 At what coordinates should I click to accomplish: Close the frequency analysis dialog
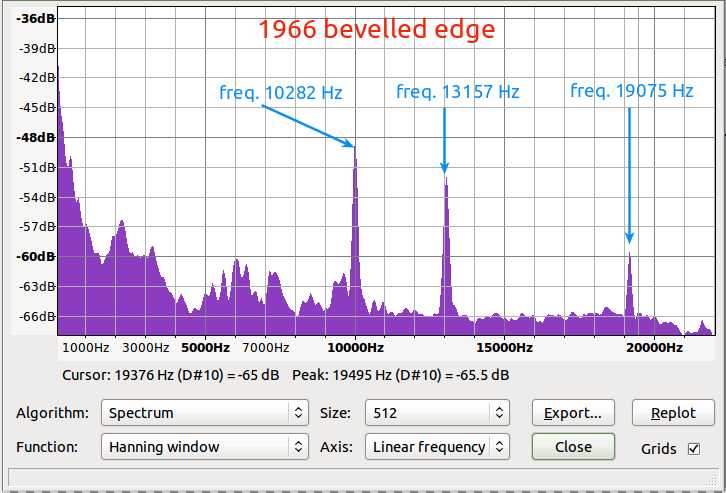[x=573, y=447]
